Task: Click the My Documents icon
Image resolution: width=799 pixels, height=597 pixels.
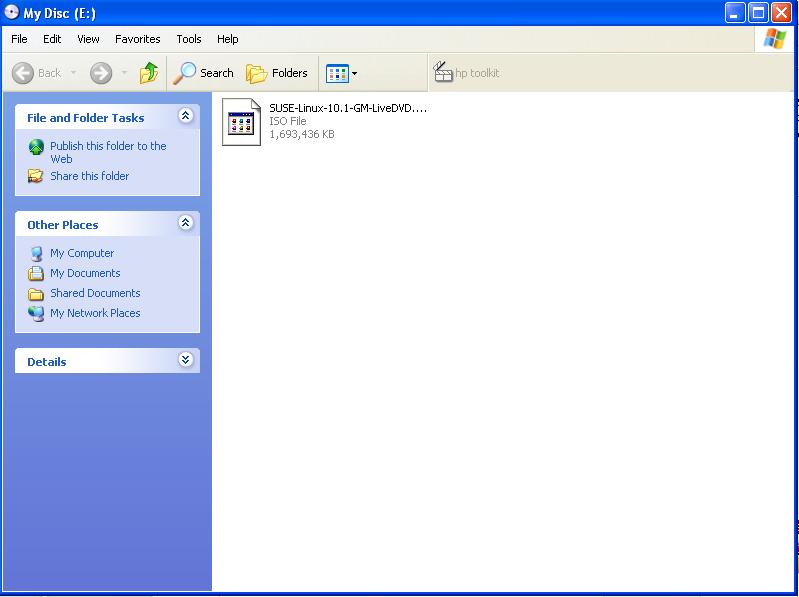Action: click(x=36, y=274)
